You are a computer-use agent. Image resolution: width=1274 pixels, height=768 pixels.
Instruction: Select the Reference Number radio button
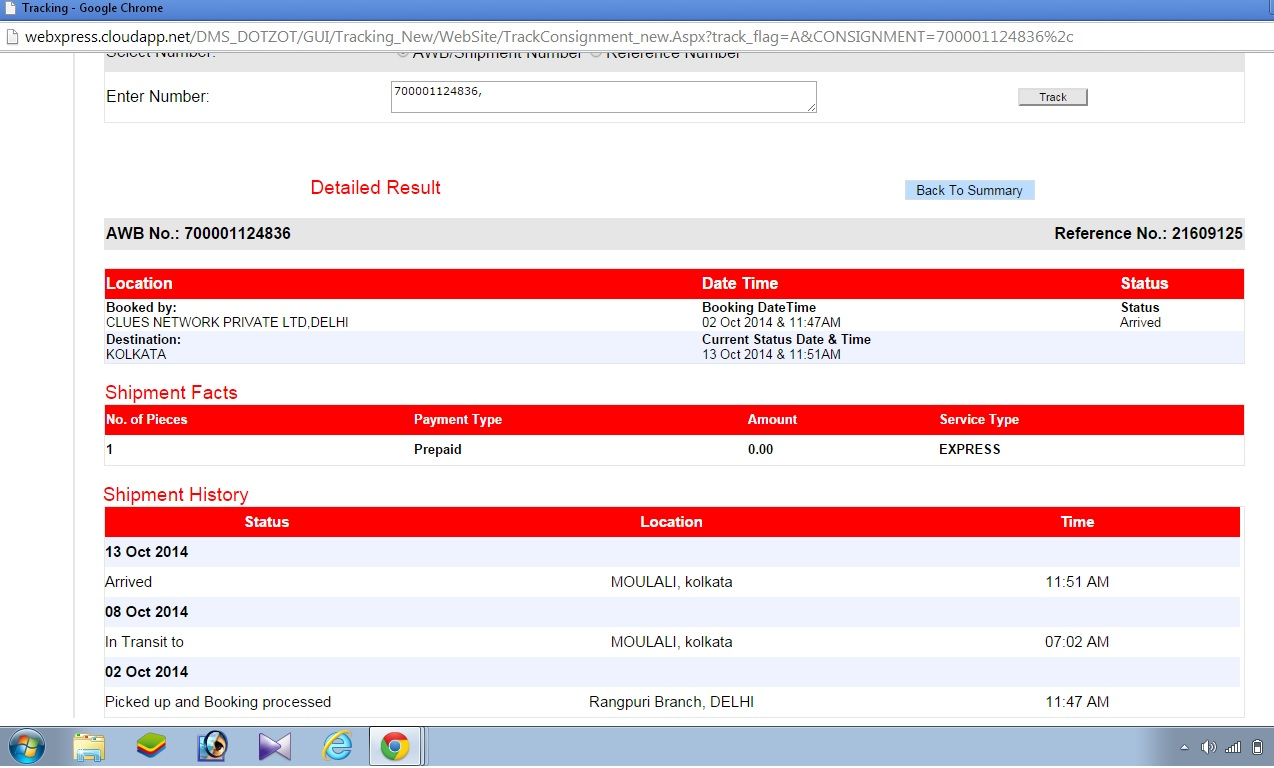596,53
